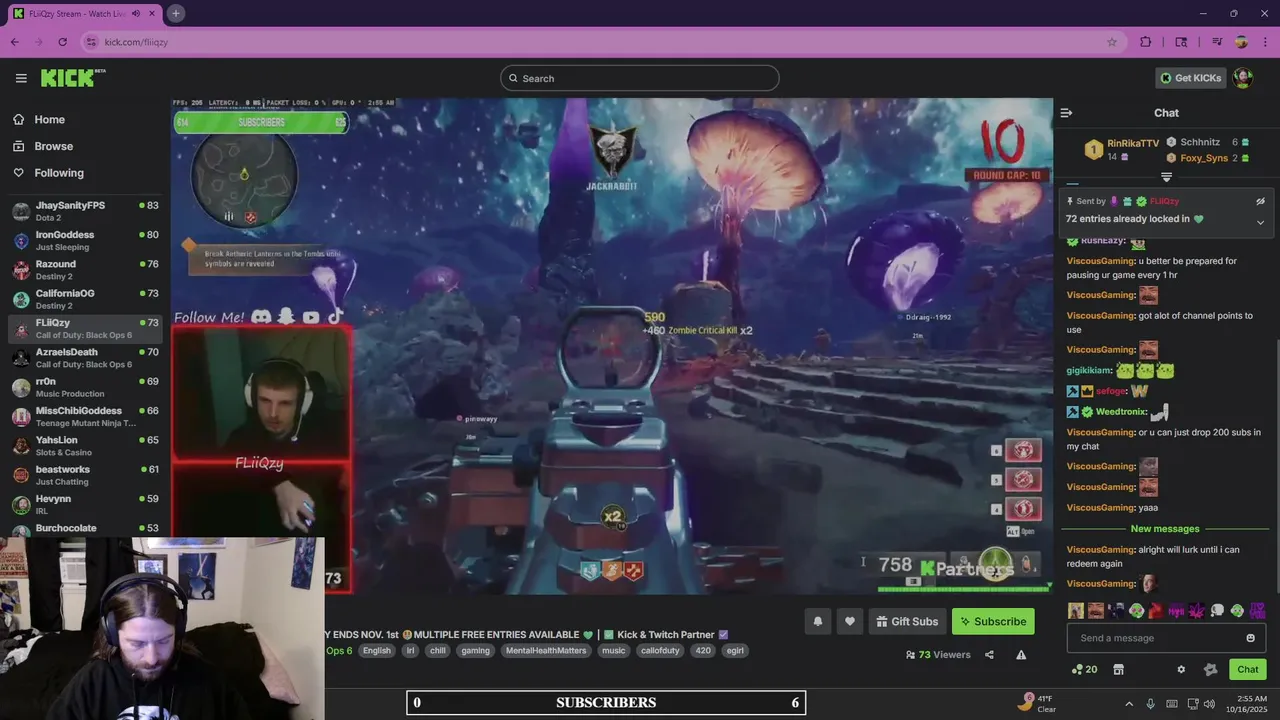Pick first emote in quick emote row

(x=1075, y=610)
